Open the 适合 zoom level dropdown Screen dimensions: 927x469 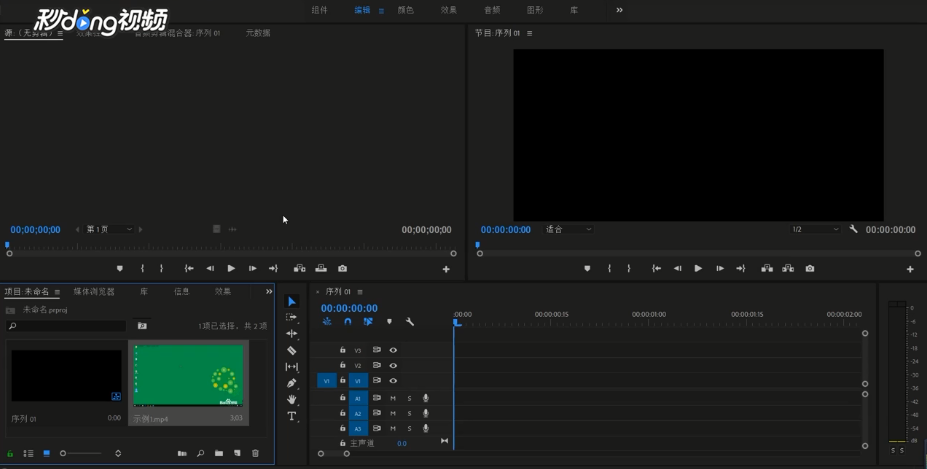[568, 229]
